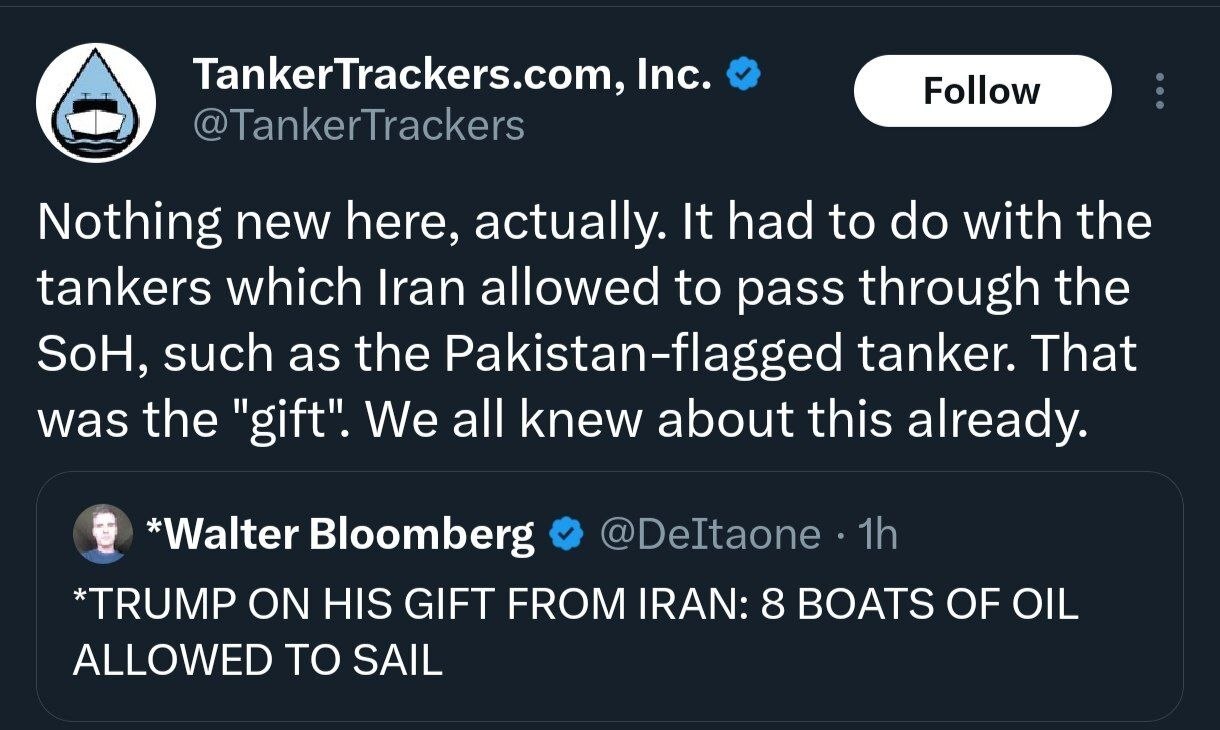Open the three-dot more options menu
Viewport: 1220px width, 730px height.
[x=1160, y=91]
